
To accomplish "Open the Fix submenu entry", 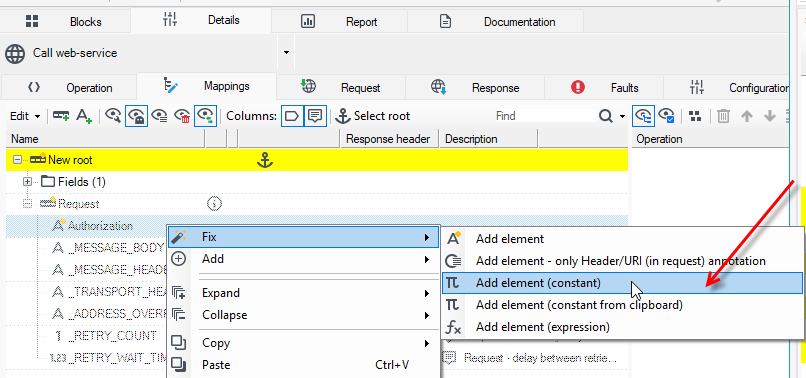I will 304,237.
